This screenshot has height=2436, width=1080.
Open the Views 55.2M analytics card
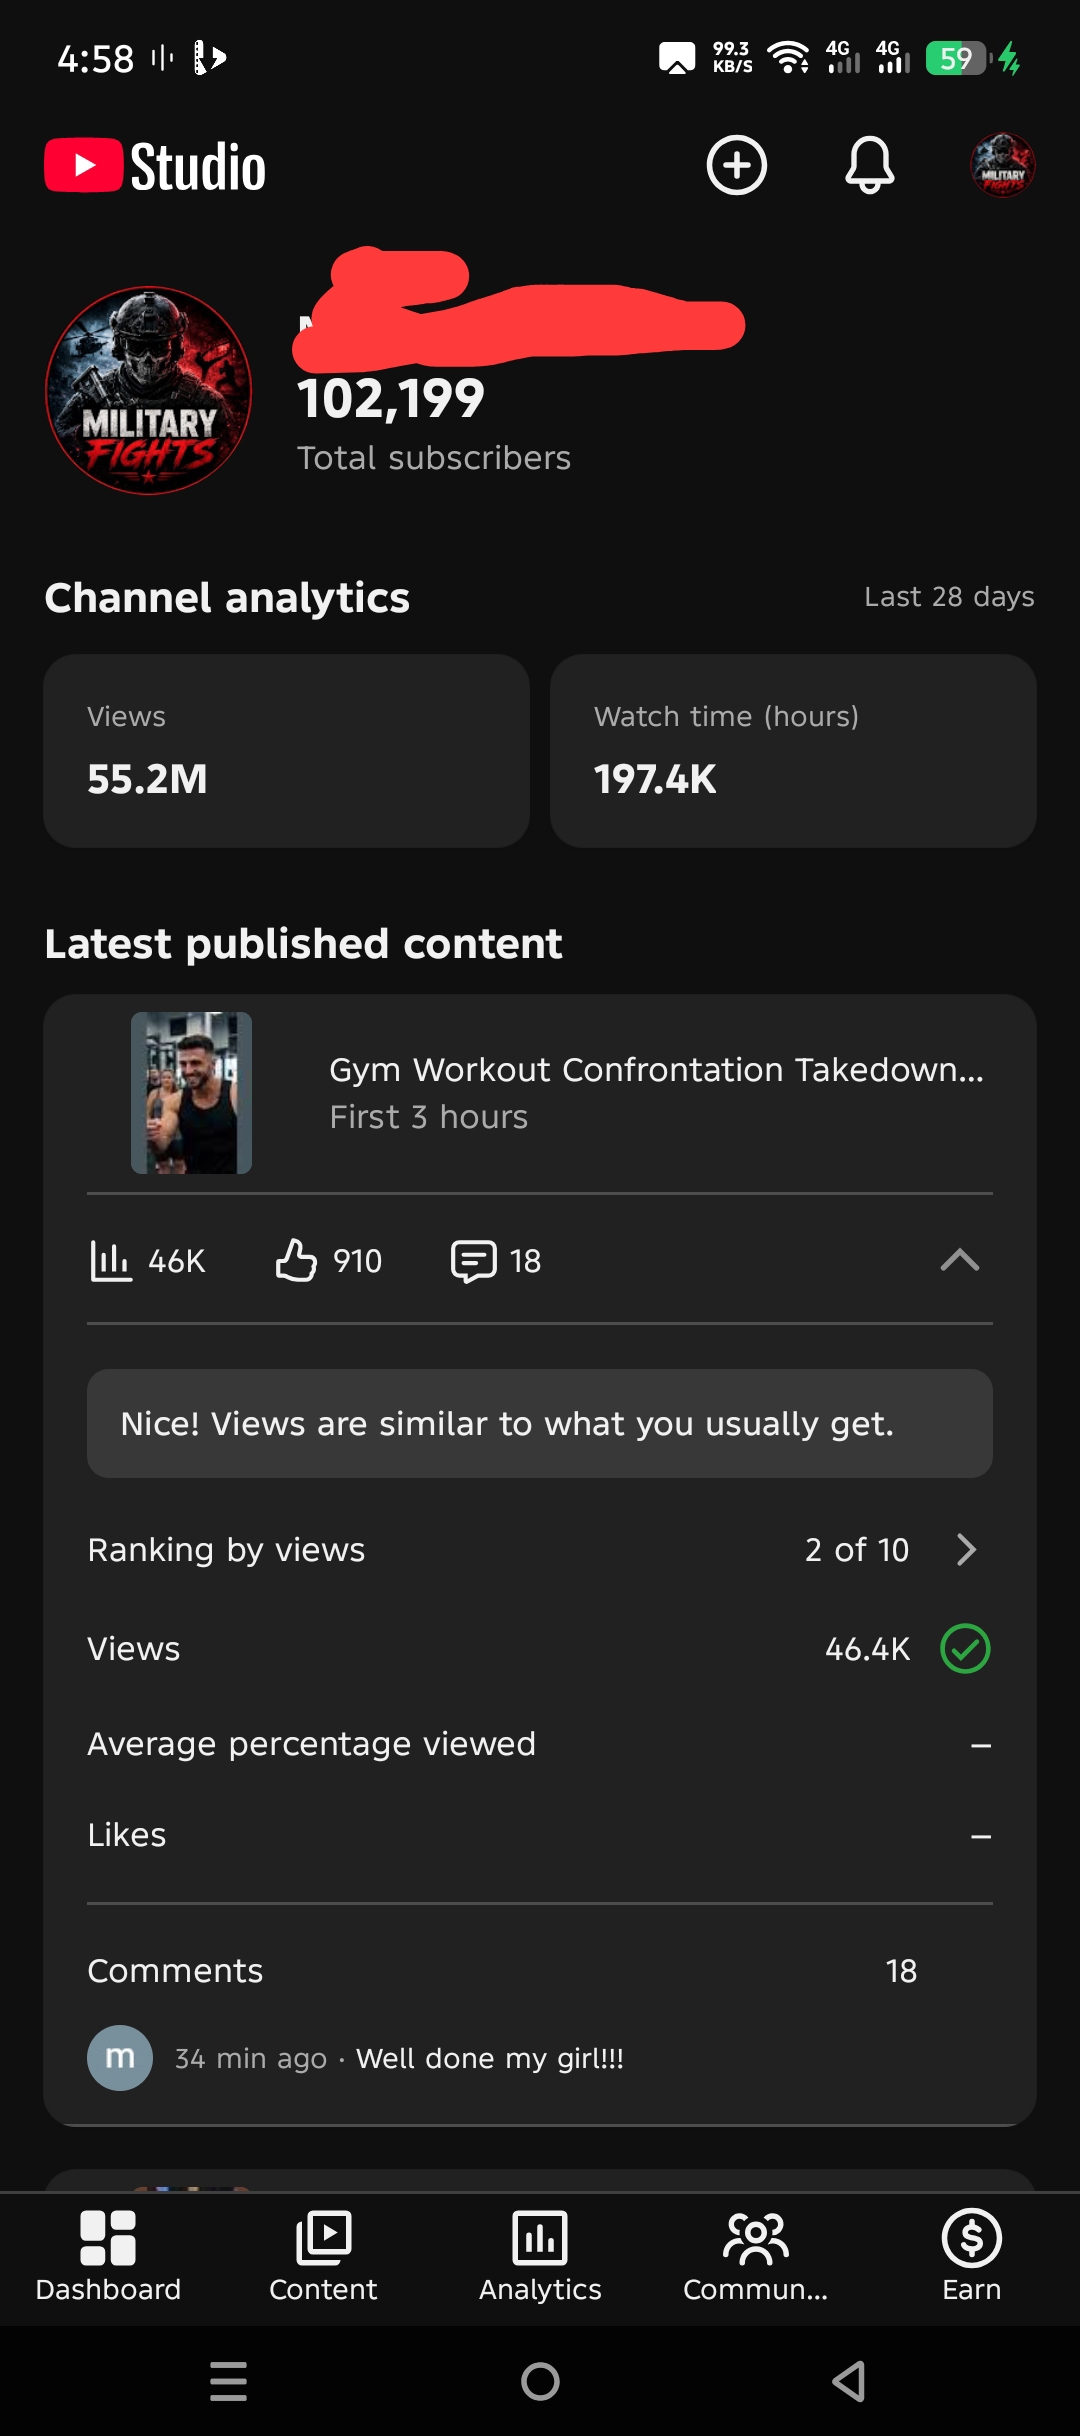point(286,751)
